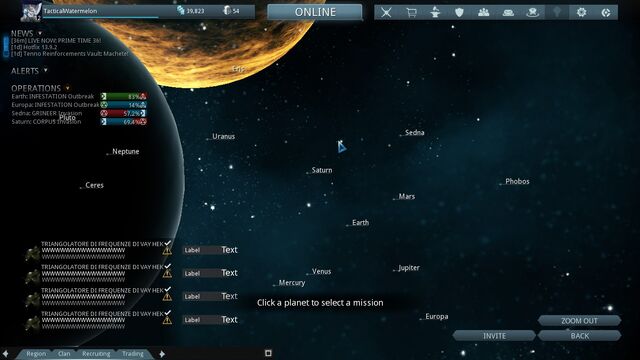Switch to the Clan chat tab
The height and width of the screenshot is (360, 640).
pos(64,354)
